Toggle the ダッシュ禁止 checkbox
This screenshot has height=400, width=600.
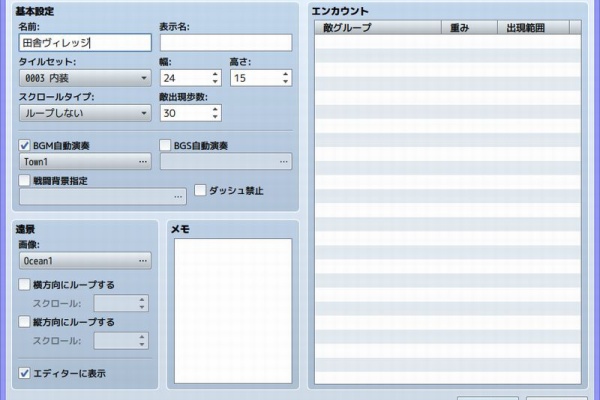[x=201, y=190]
